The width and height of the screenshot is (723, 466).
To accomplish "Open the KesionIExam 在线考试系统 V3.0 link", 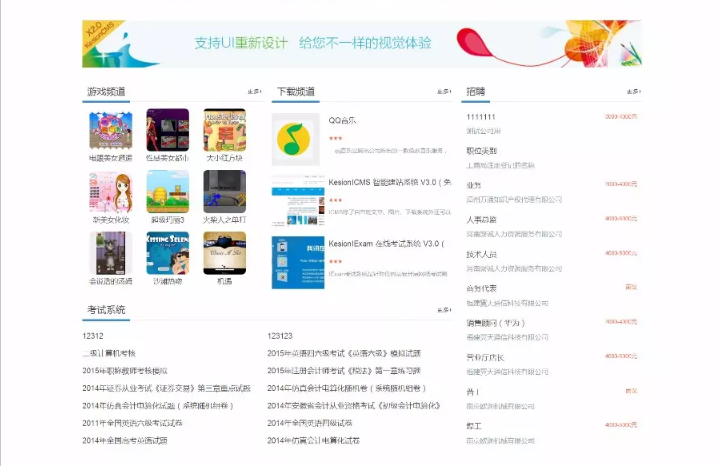I will coord(385,244).
